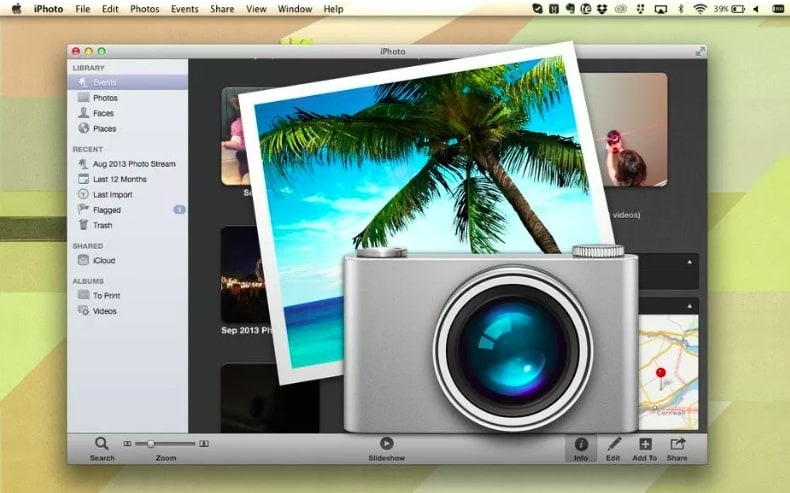790x493 pixels.
Task: Click the small-thumbnail icon beside Zoom slider
Action: pos(127,444)
